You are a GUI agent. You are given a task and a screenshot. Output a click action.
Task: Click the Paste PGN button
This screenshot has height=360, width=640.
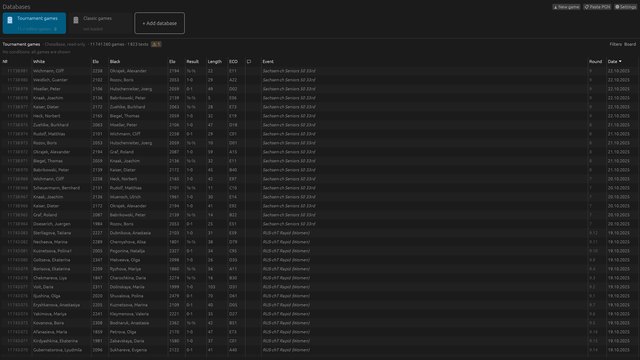pyautogui.click(x=597, y=7)
